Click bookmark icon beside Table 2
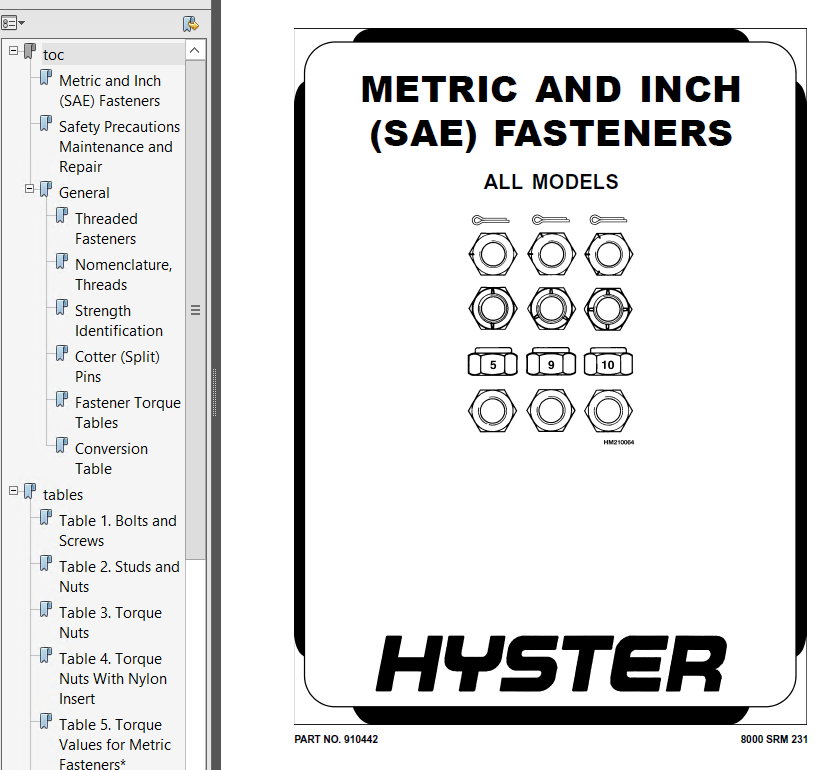Screen dimensions: 839x770 [x=46, y=563]
